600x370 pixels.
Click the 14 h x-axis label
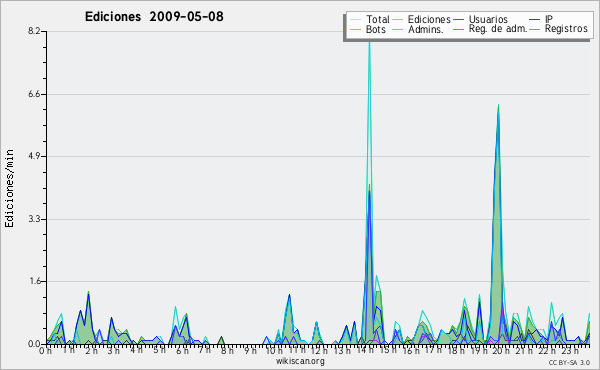(x=365, y=350)
